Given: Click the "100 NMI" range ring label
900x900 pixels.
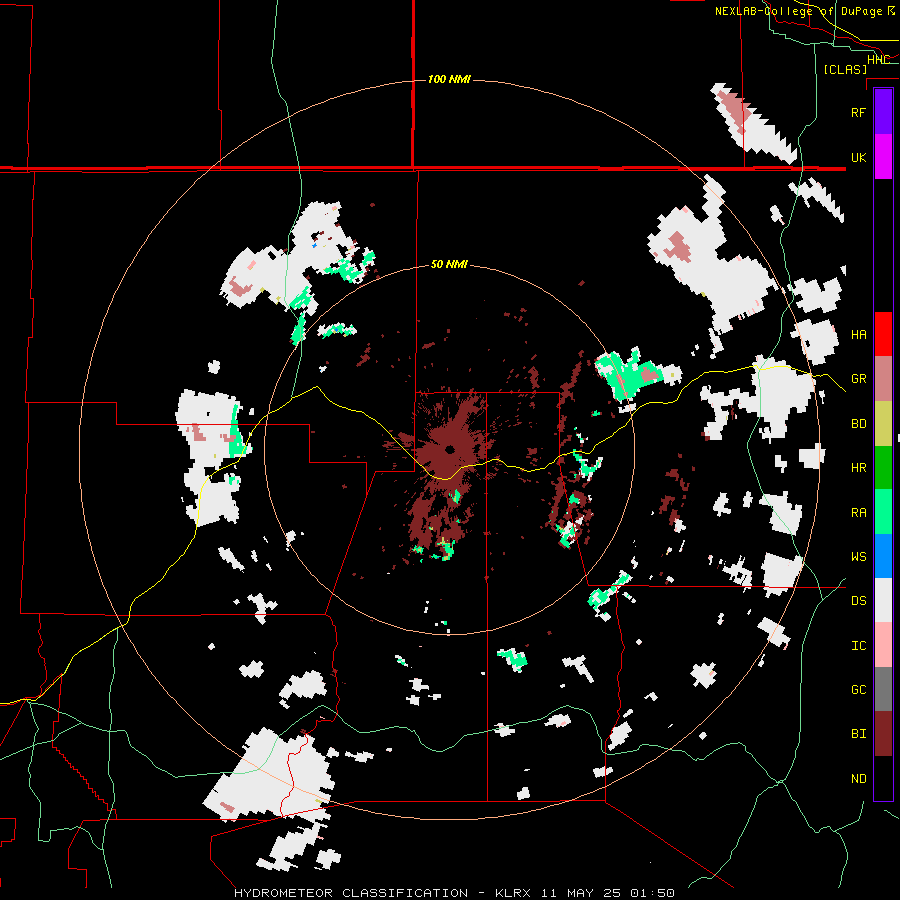Looking at the screenshot, I should 449,79.
